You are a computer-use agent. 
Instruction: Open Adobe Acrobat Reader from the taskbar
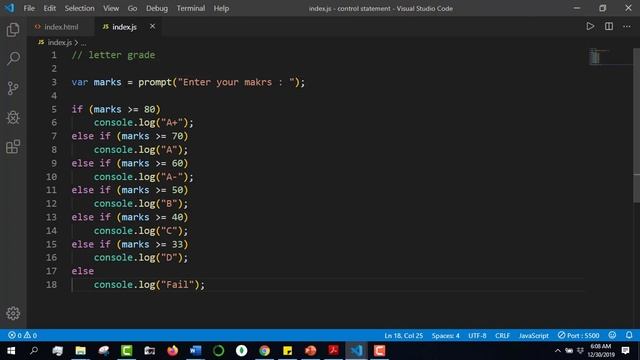click(333, 351)
